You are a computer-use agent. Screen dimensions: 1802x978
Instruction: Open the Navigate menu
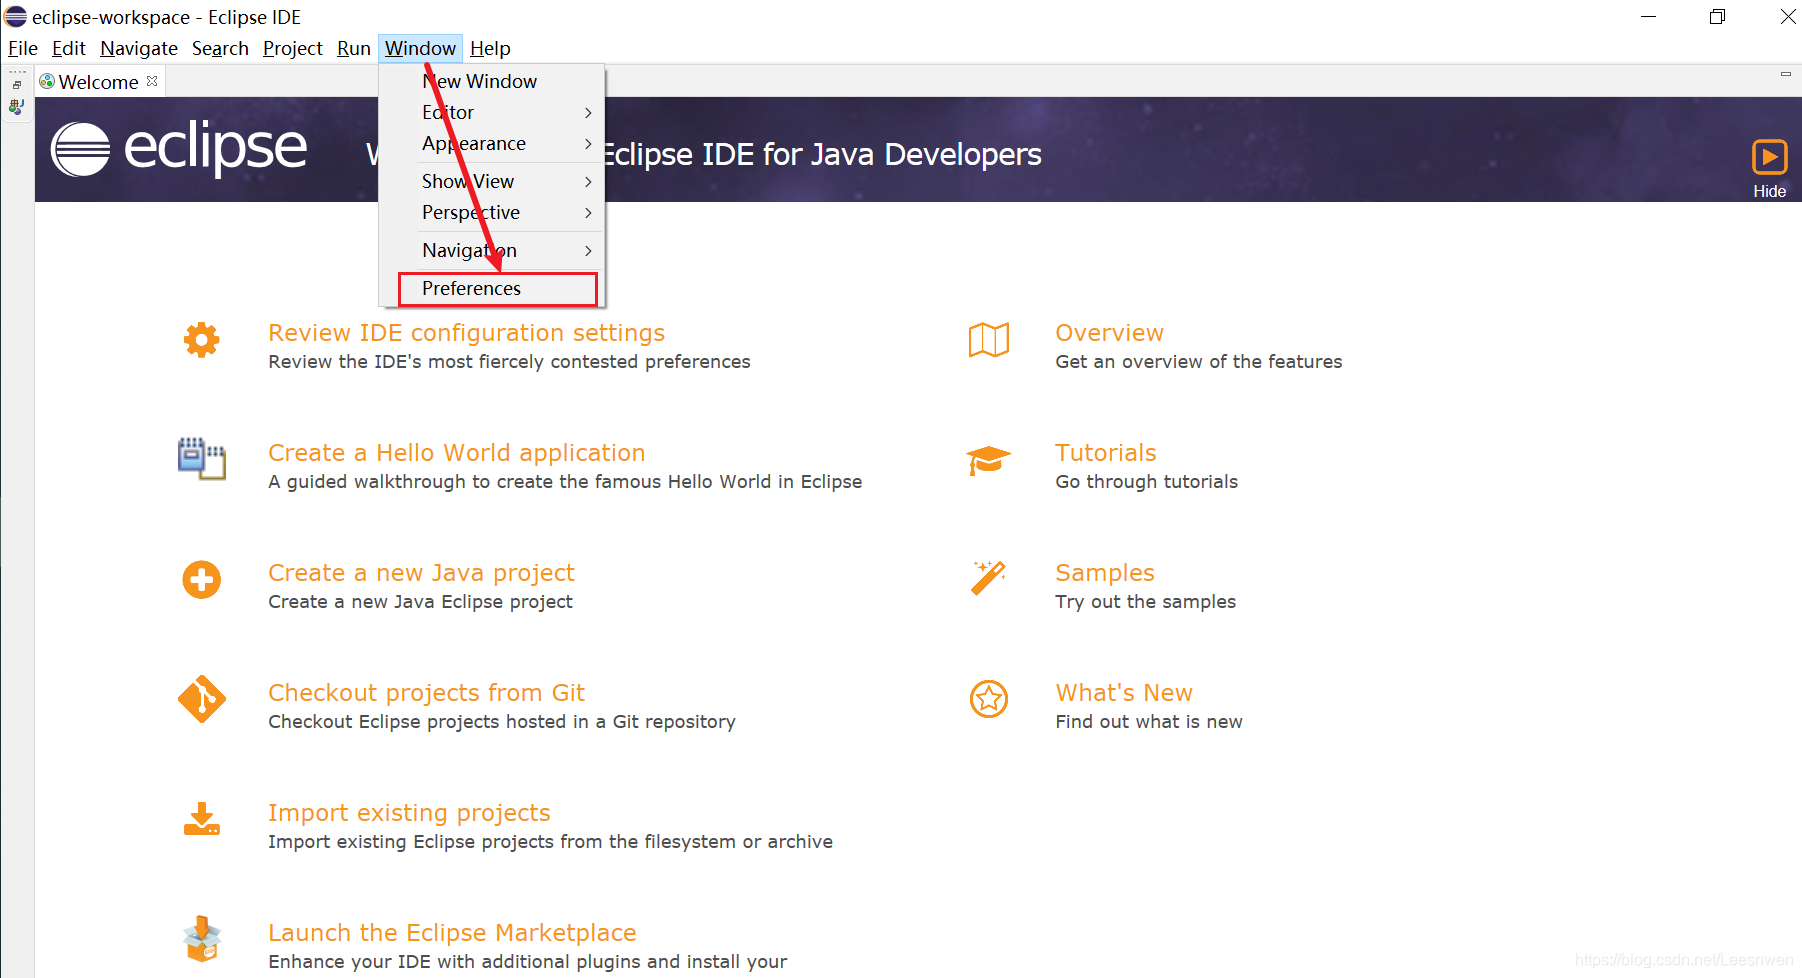pos(139,48)
